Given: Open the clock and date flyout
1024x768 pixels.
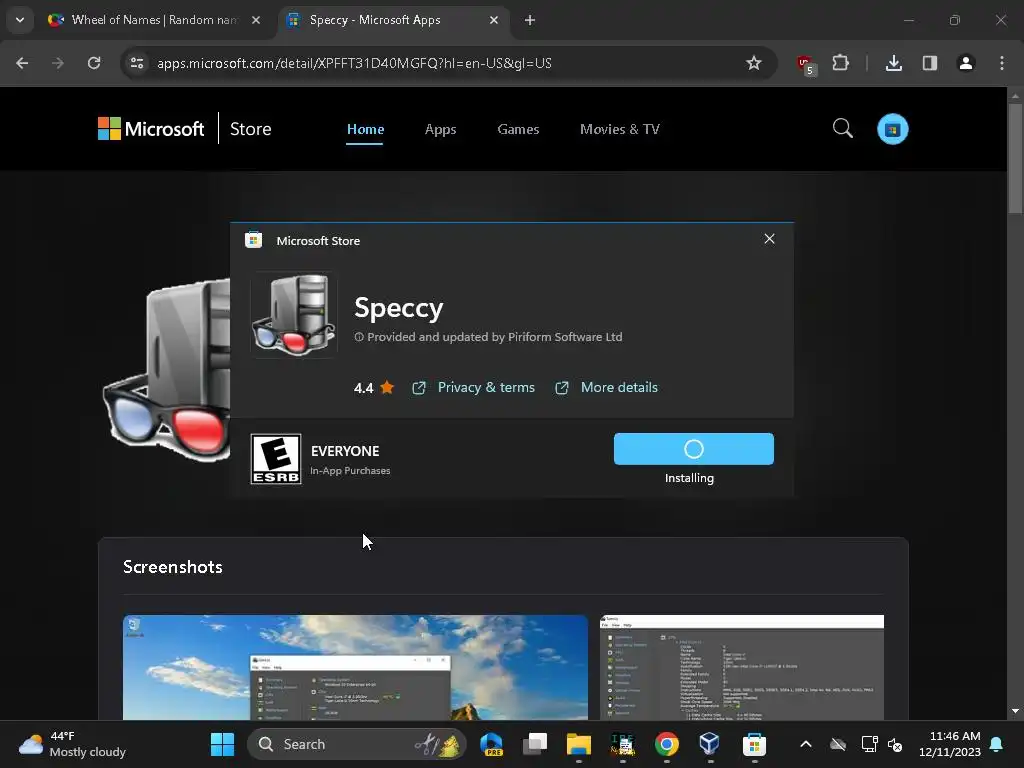Looking at the screenshot, I should [x=950, y=744].
